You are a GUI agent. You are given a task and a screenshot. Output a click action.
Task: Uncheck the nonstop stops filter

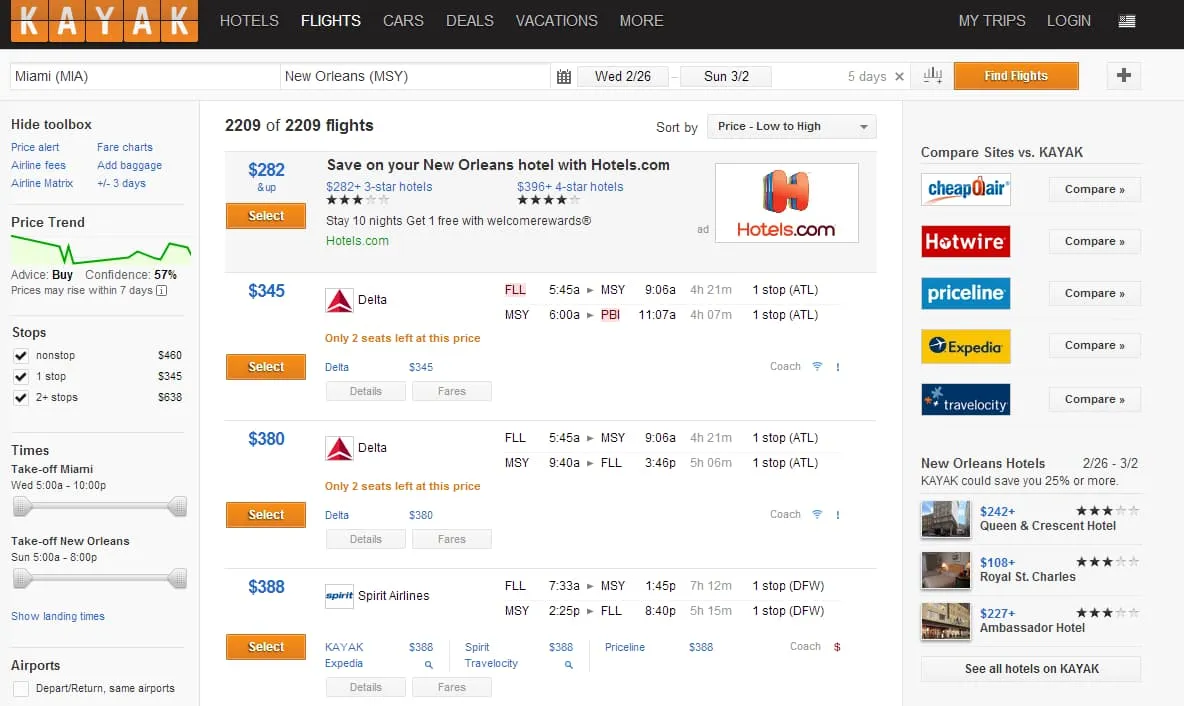click(x=21, y=357)
